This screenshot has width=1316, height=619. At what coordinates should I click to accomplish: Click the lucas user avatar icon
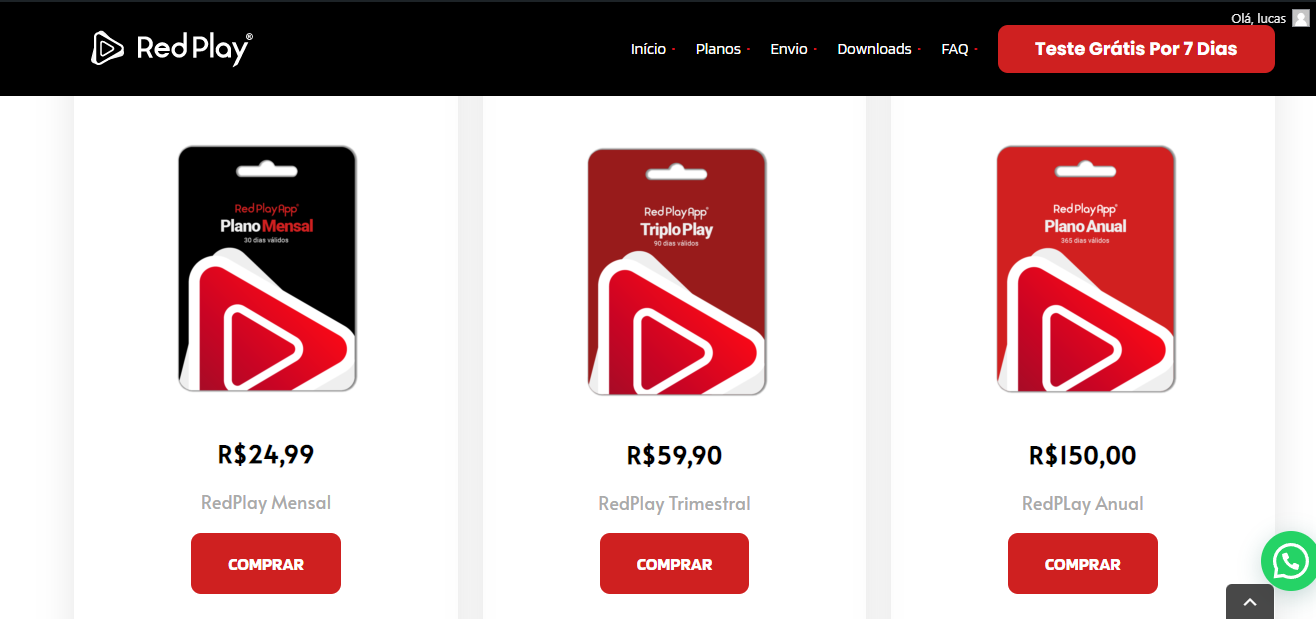1300,18
